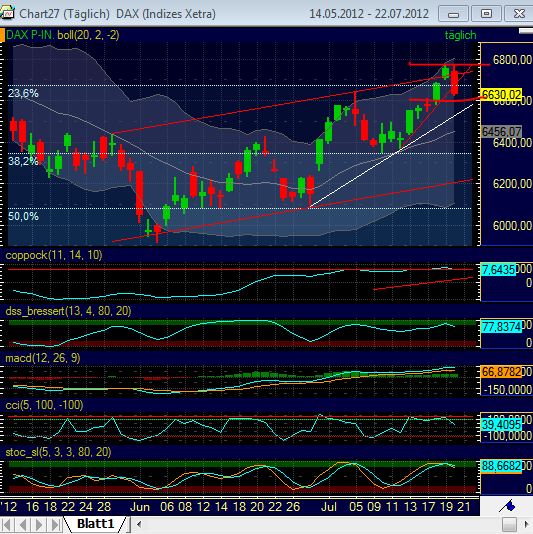Minimize the Chart27 window
The width and height of the screenshot is (533, 534).
[x=453, y=14]
